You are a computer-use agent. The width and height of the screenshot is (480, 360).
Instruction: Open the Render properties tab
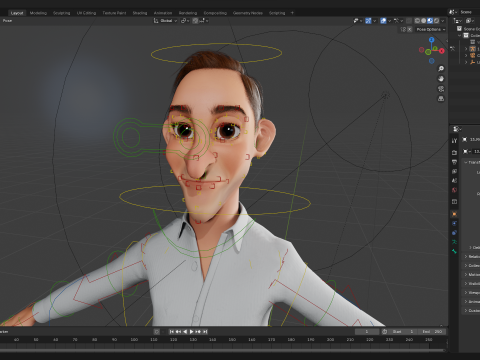point(454,152)
